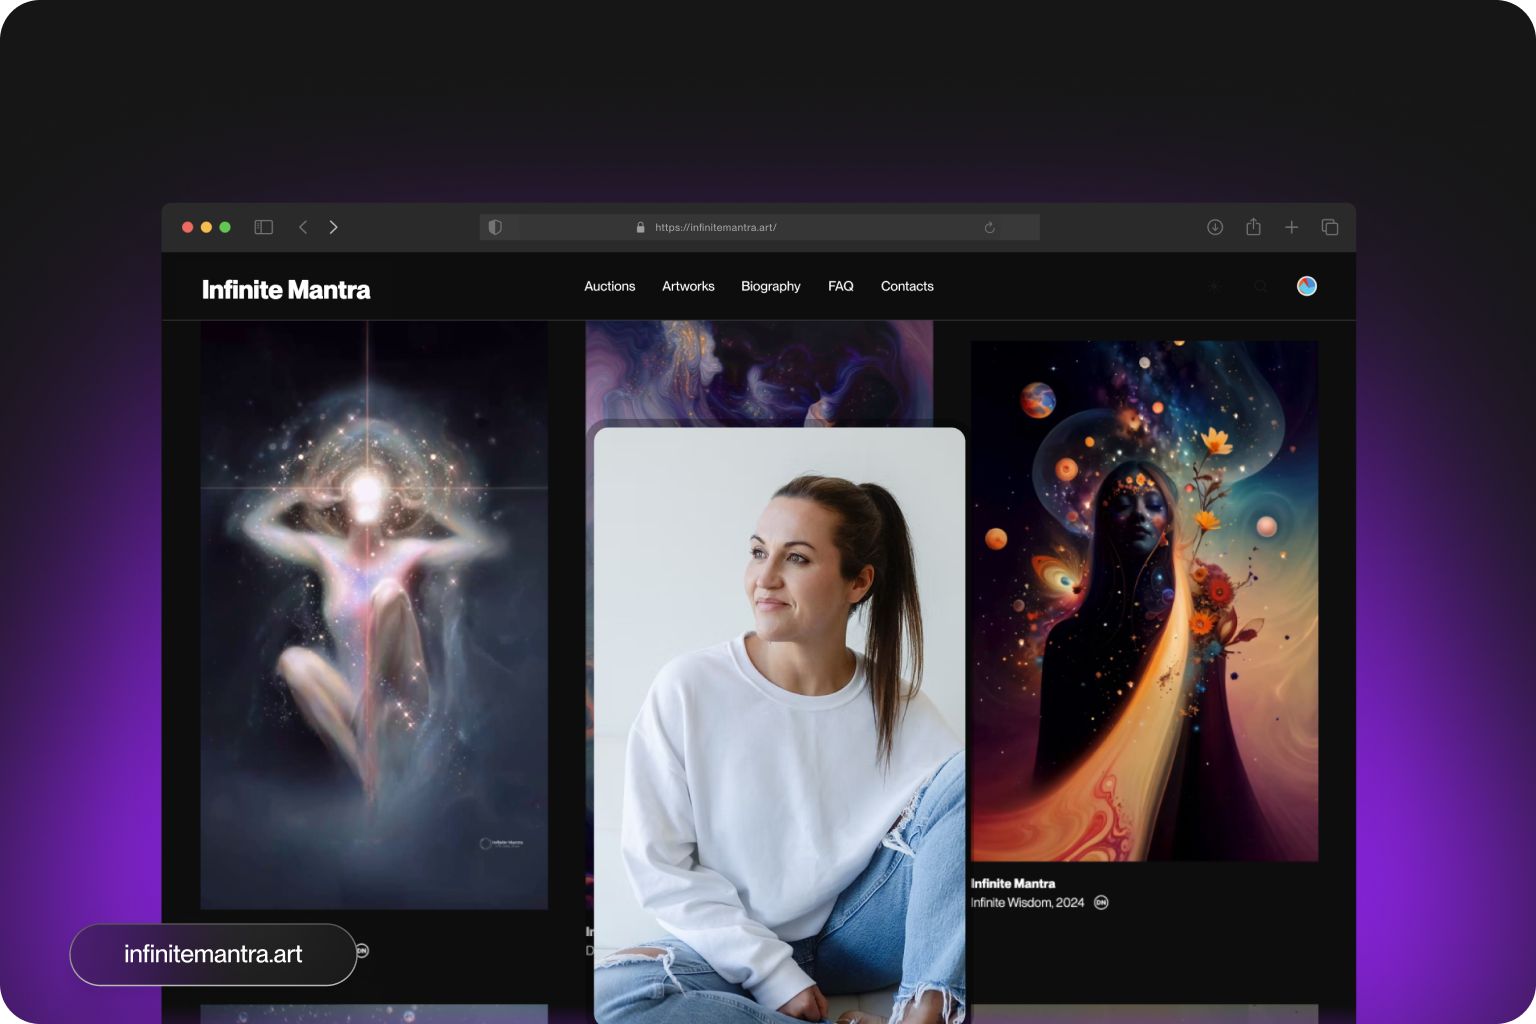Viewport: 1536px width, 1024px height.
Task: Toggle the browser sidebar panel icon
Action: click(264, 227)
